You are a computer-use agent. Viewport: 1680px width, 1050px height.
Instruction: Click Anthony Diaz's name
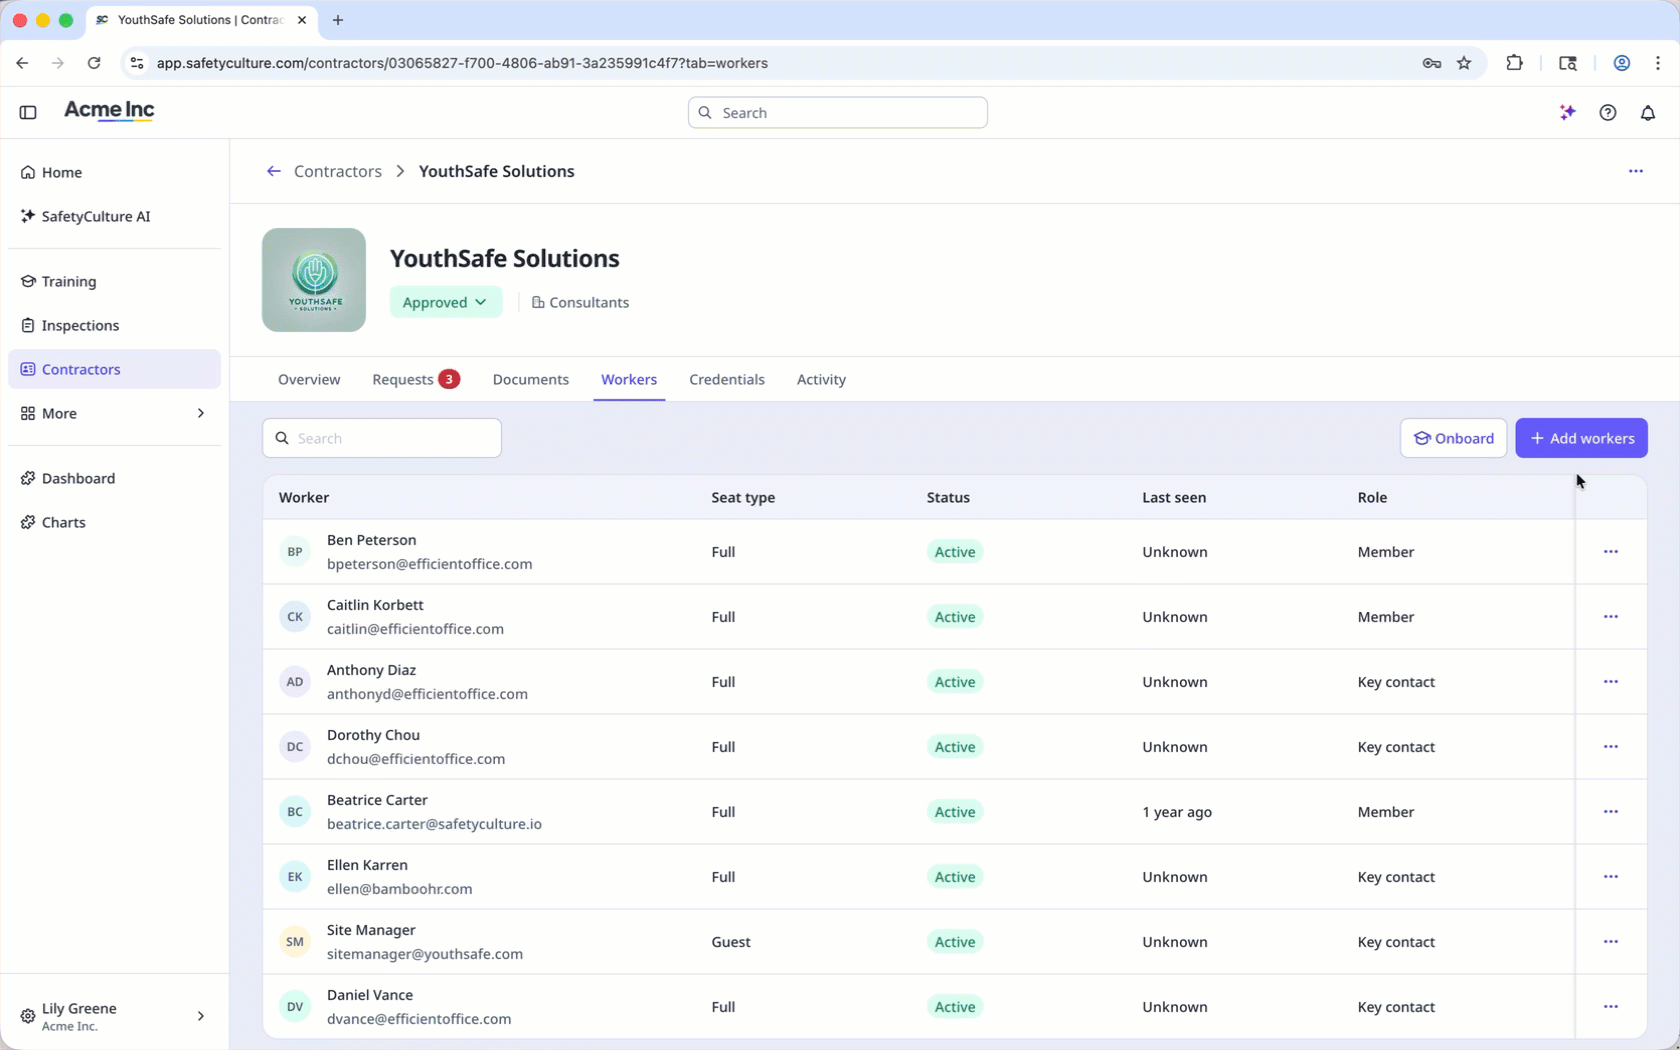click(x=371, y=670)
